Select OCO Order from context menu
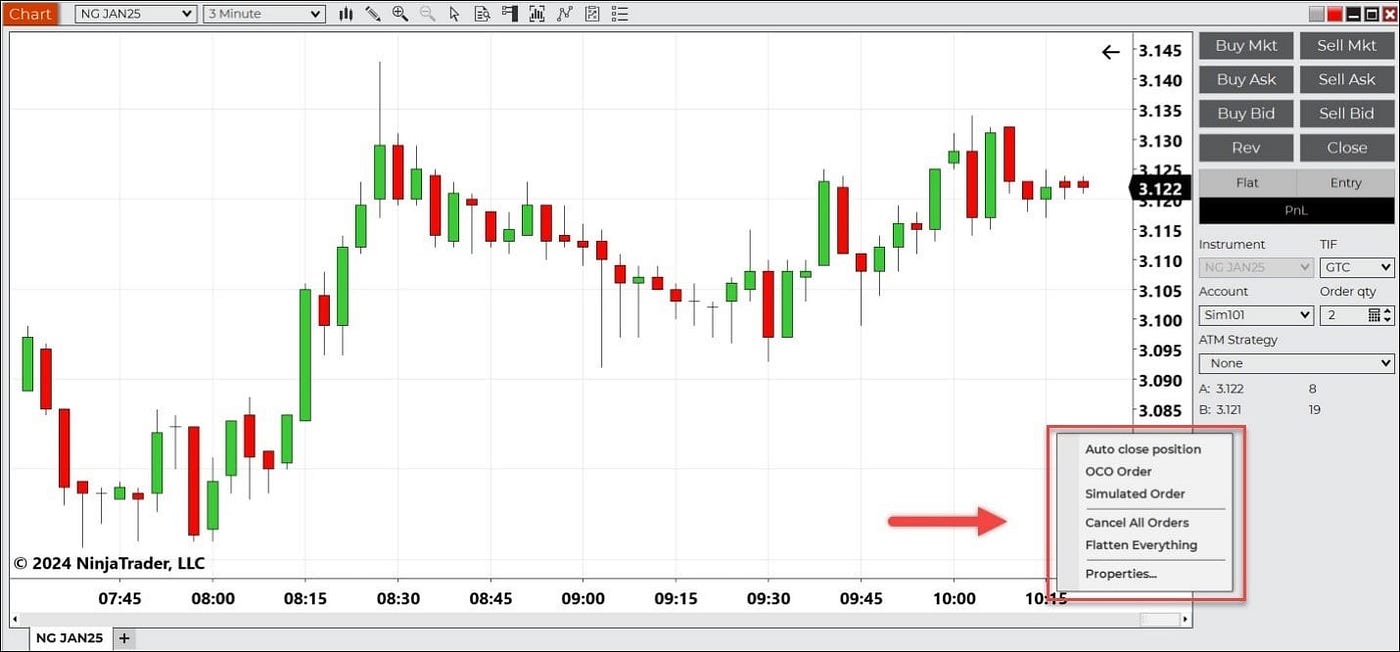1400x652 pixels. (x=1118, y=471)
